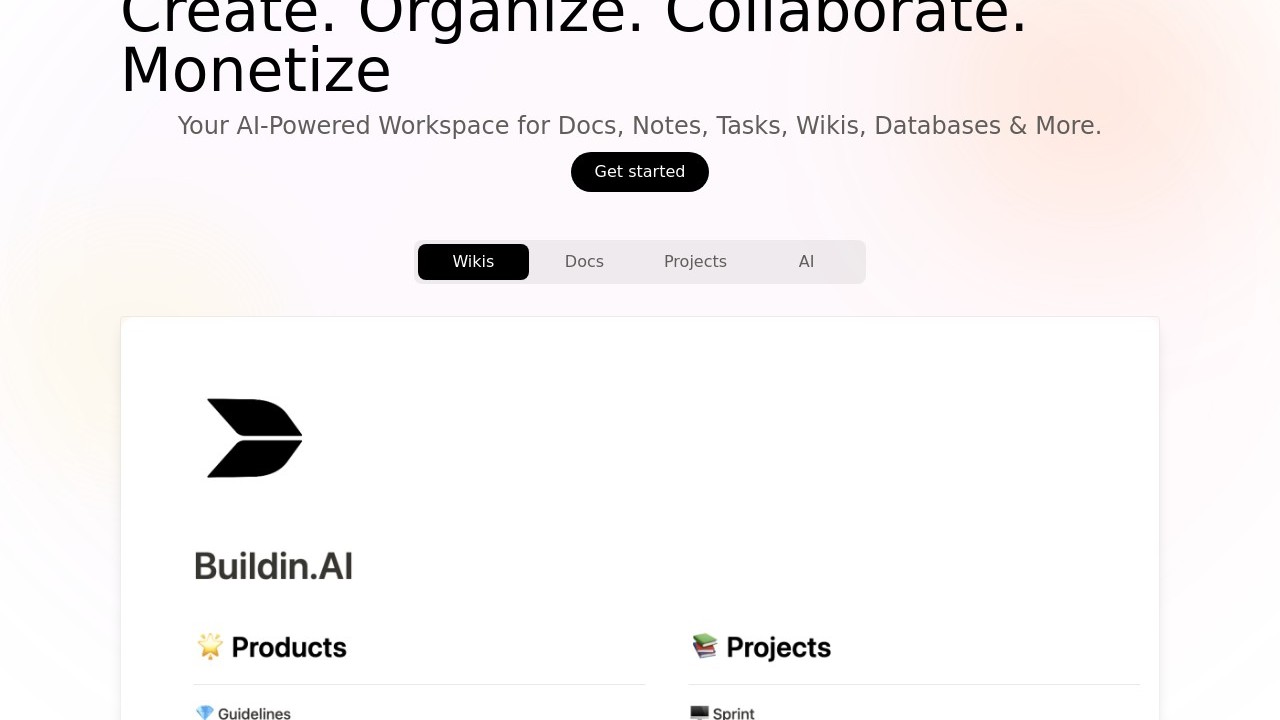The height and width of the screenshot is (720, 1280).
Task: Click the Projects section heading in wiki
Action: pyautogui.click(x=778, y=647)
